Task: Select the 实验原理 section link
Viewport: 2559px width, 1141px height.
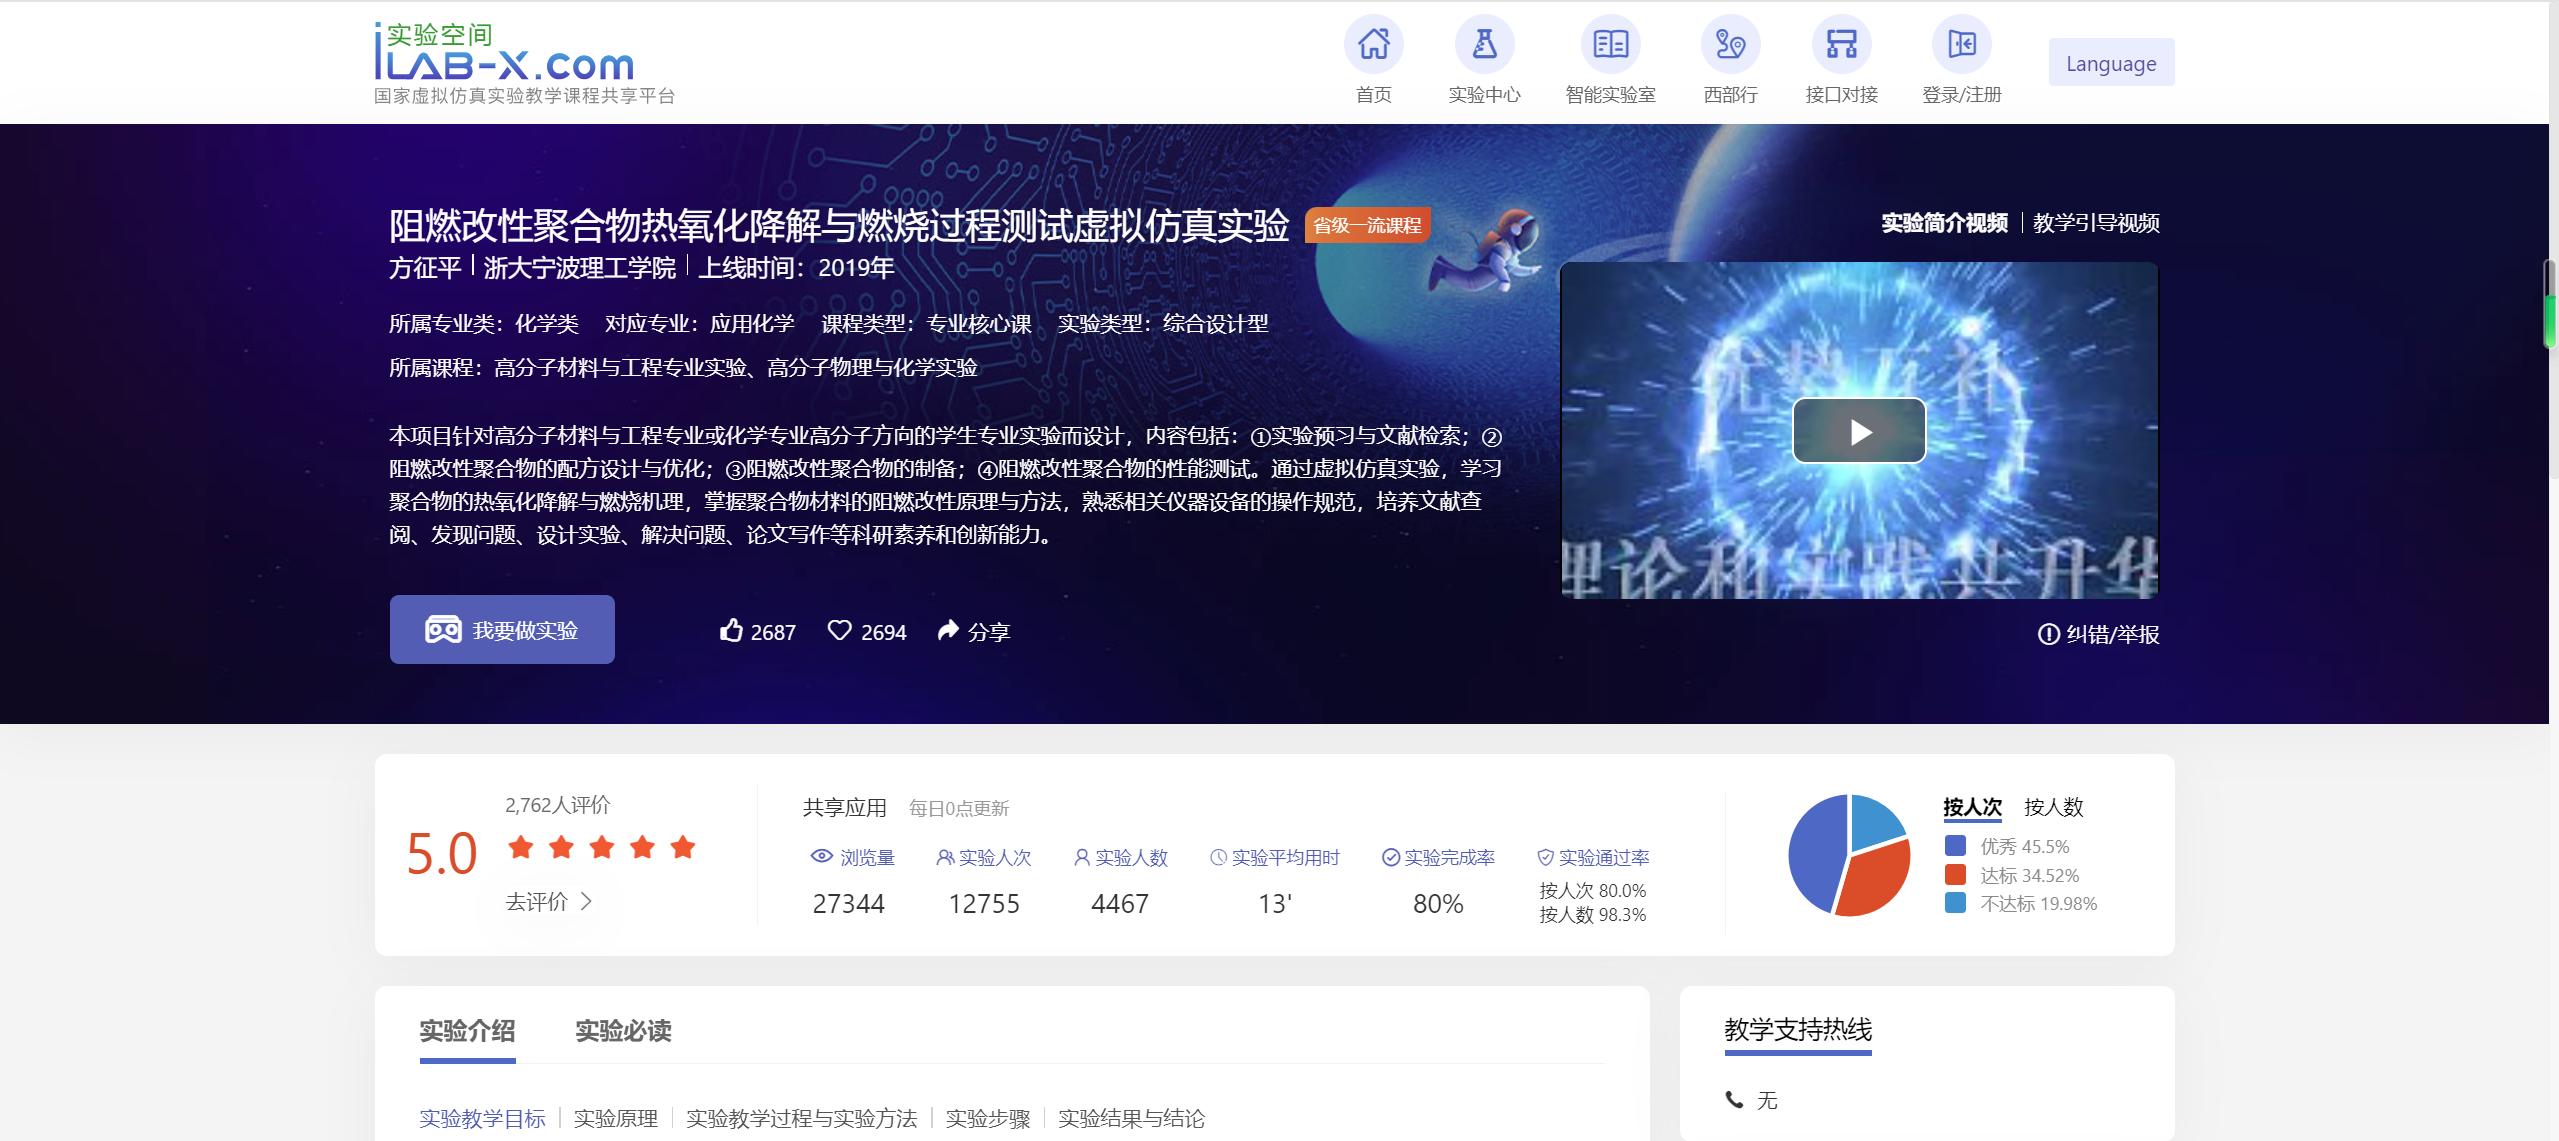Action: 616,1118
